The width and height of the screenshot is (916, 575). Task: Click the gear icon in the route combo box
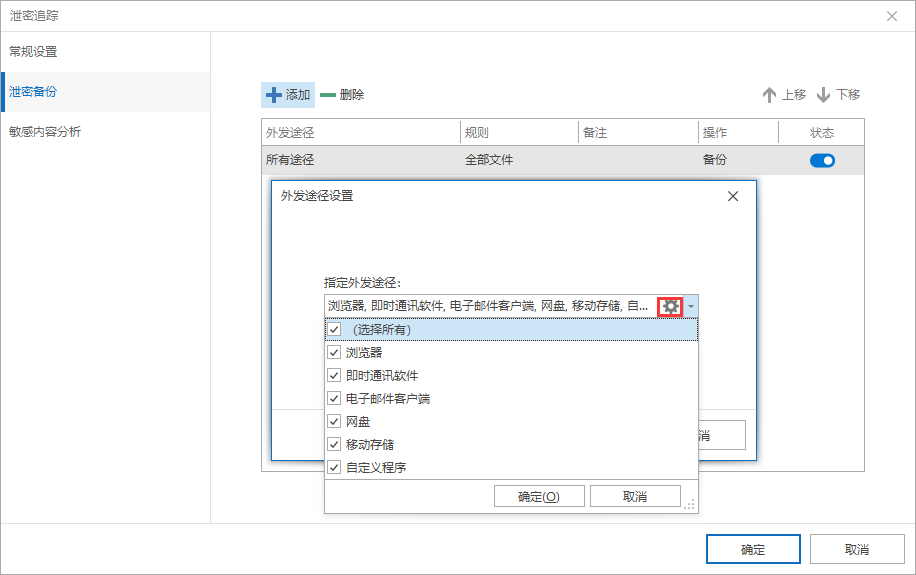(x=670, y=306)
